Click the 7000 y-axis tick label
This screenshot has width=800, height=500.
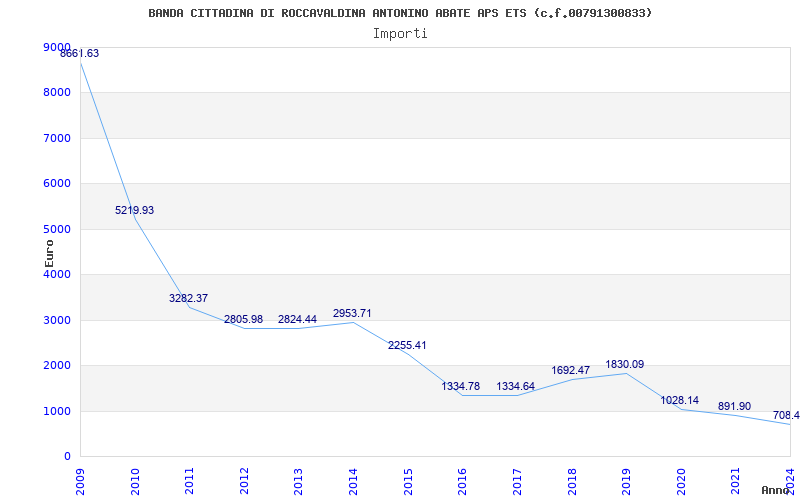[57, 138]
